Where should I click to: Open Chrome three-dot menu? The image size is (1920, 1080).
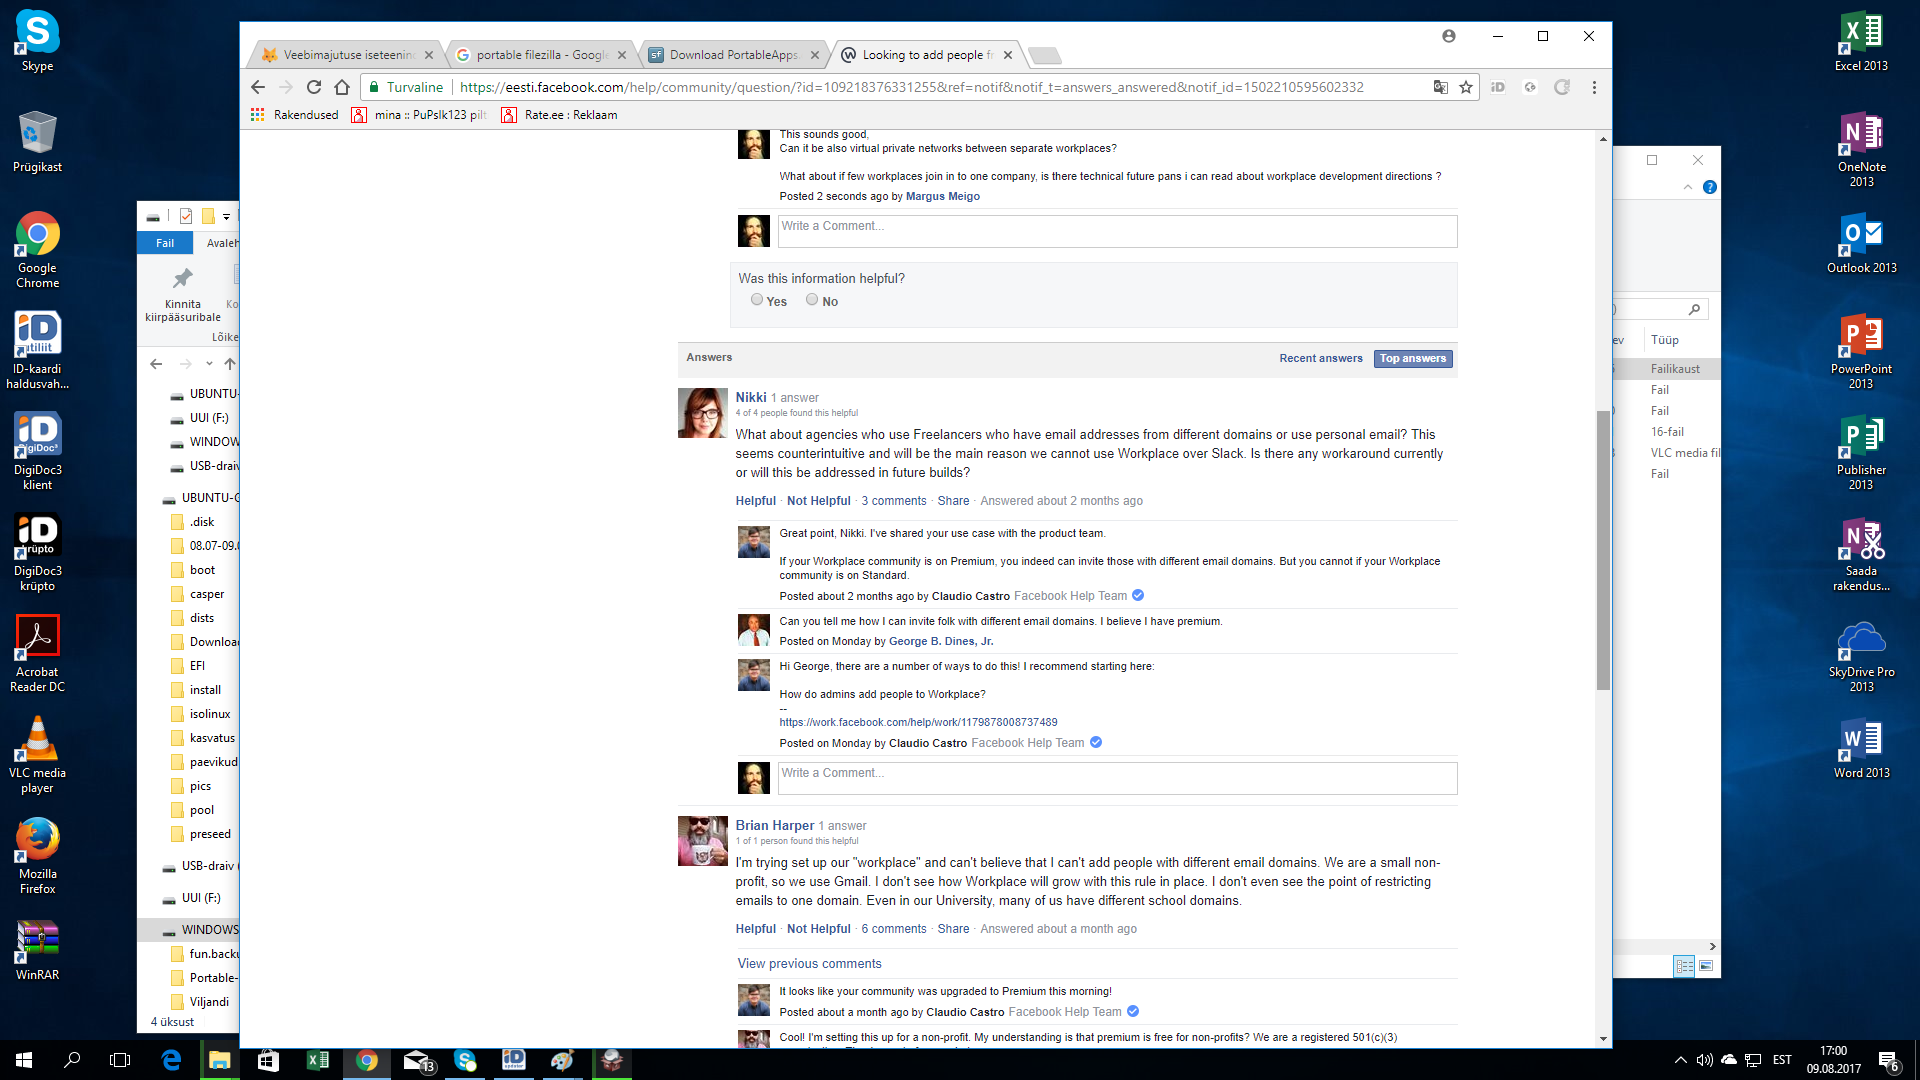pyautogui.click(x=1594, y=87)
